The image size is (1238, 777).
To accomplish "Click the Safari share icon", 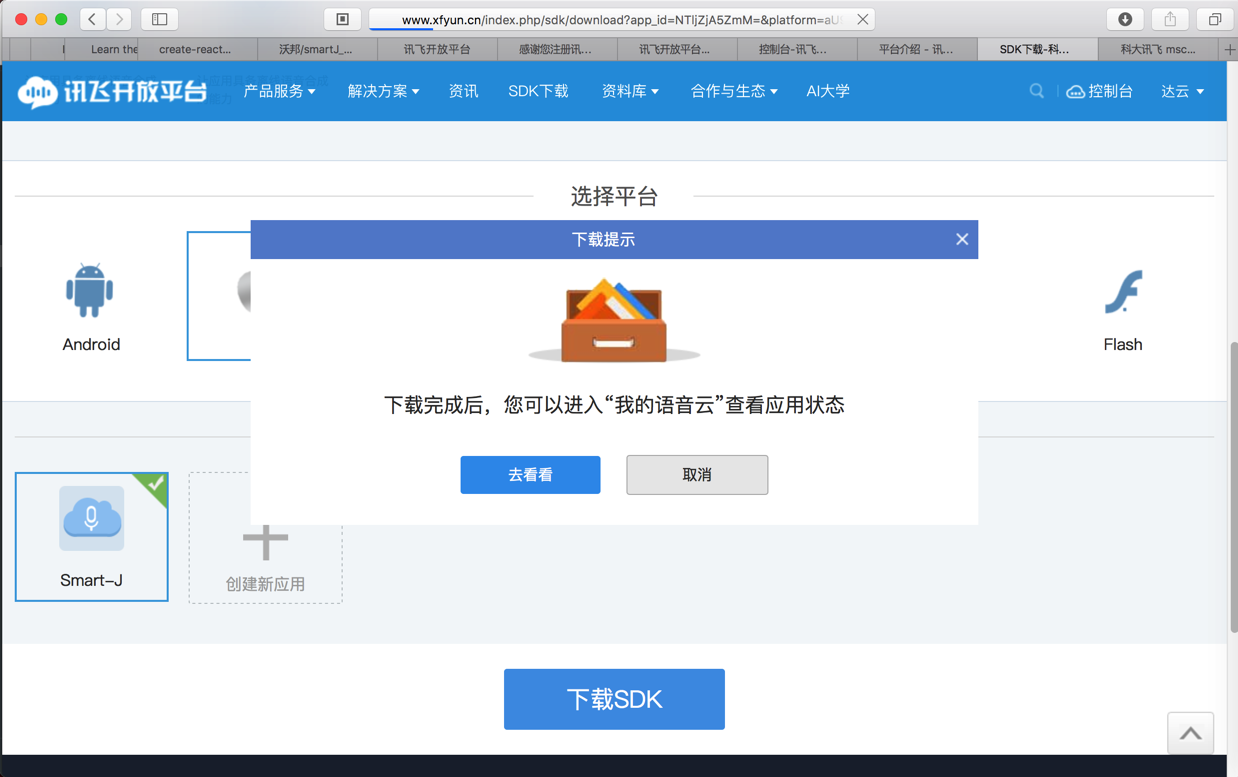I will (1170, 19).
